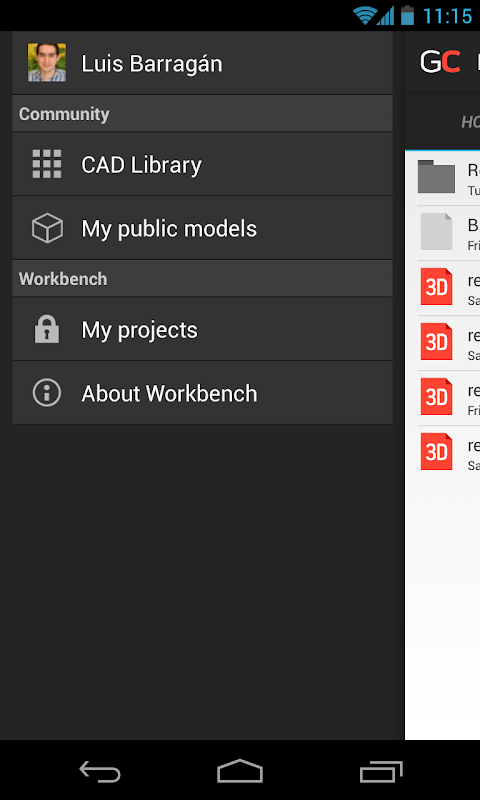Switch to the partially visible HO tab
480x800 pixels.
coord(470,122)
